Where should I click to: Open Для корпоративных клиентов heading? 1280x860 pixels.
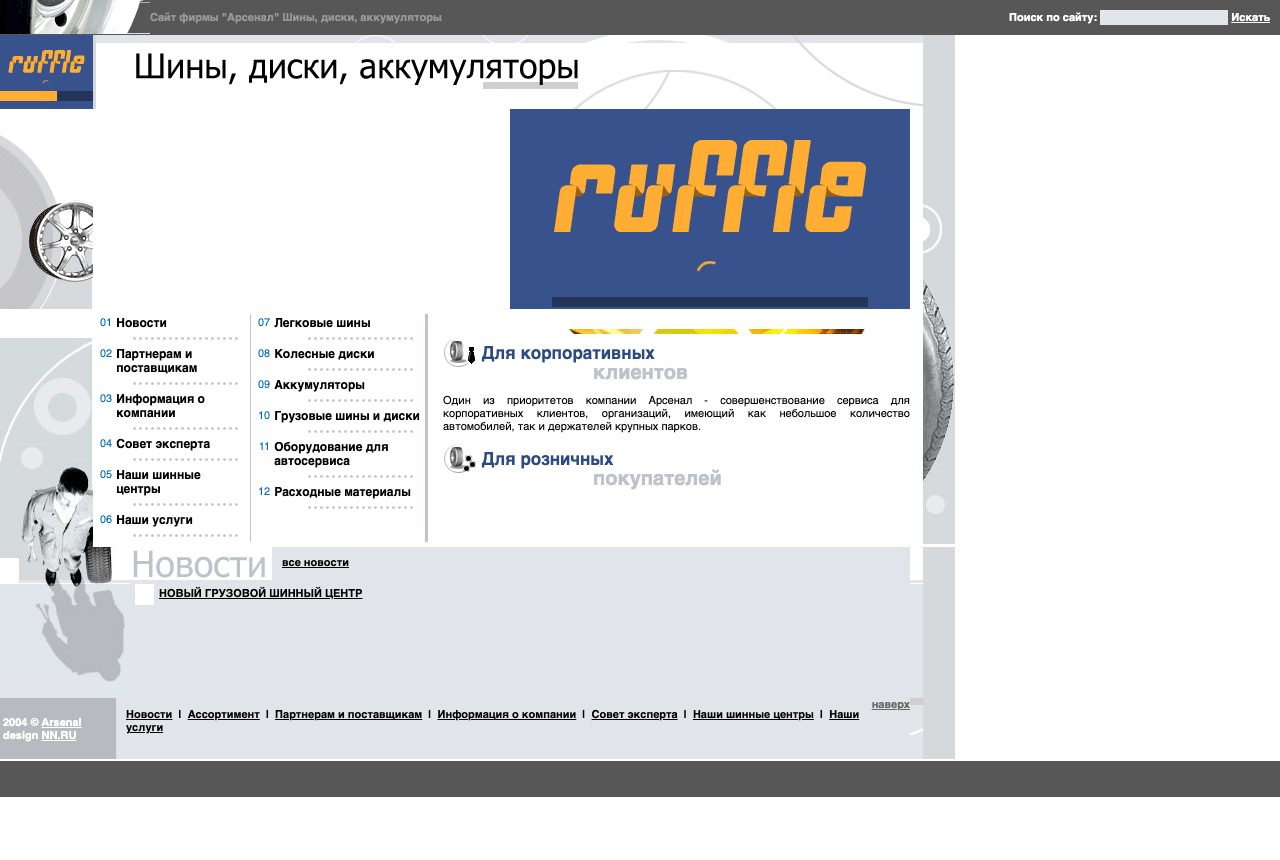[585, 363]
